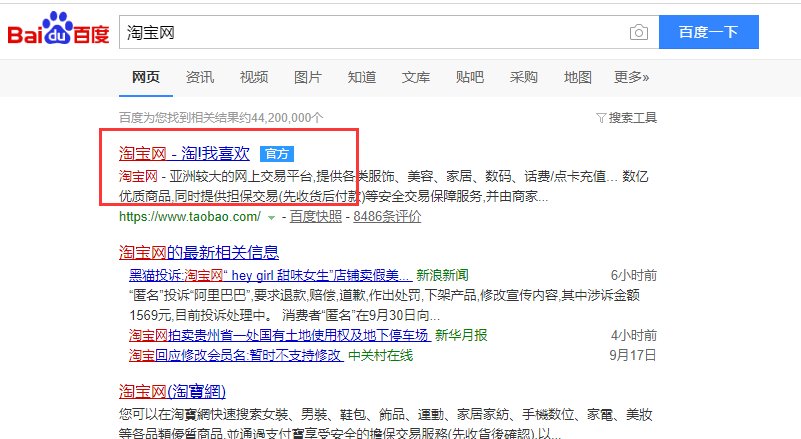Open the 图片 tab

[308, 77]
